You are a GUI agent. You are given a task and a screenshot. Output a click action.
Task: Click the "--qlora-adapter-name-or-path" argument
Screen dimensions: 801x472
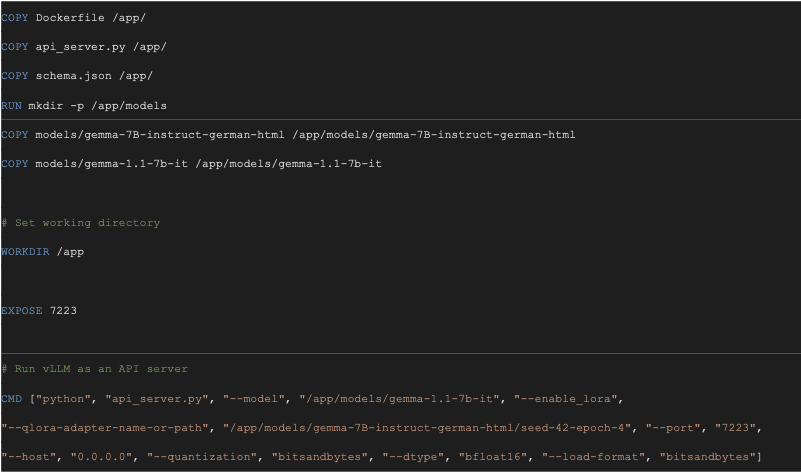[x=106, y=428]
